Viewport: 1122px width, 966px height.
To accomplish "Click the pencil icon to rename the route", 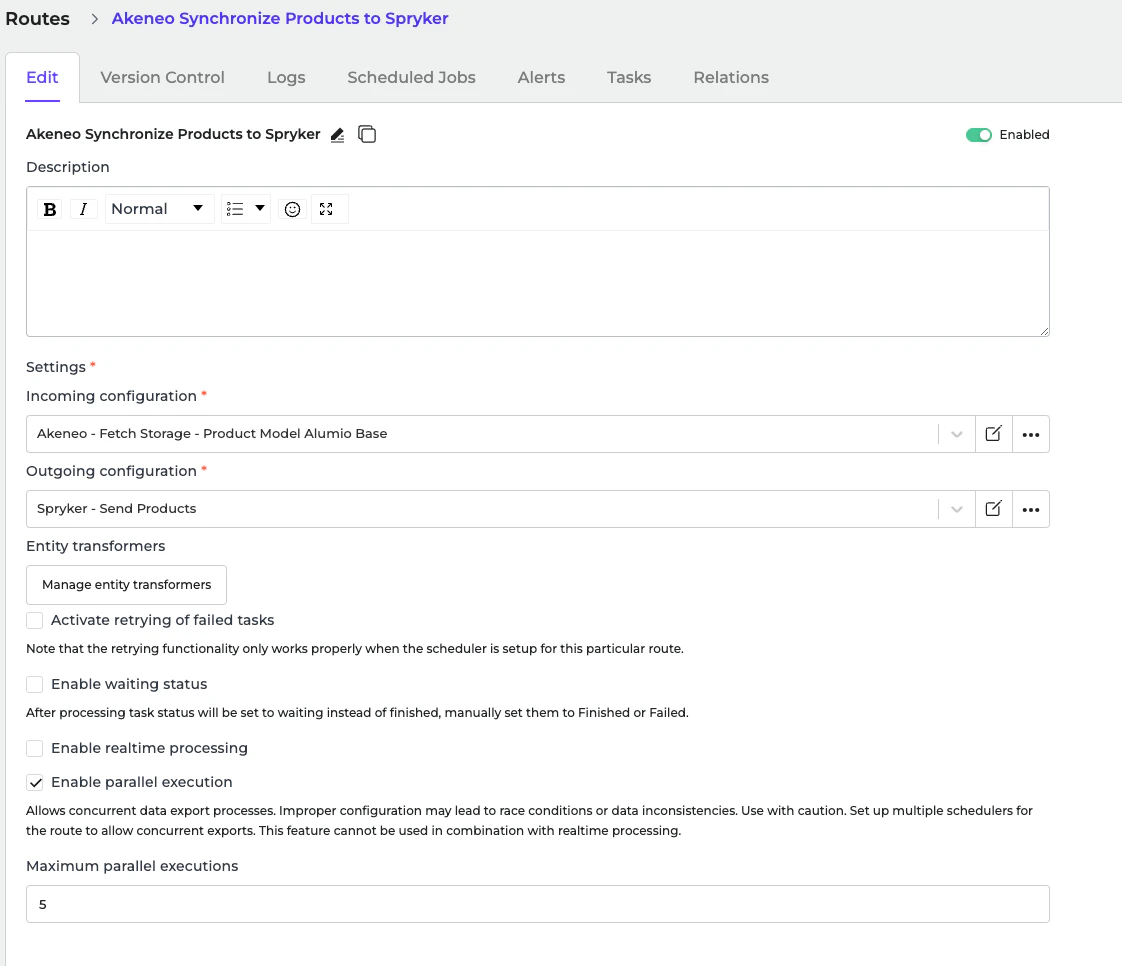I will coord(338,135).
